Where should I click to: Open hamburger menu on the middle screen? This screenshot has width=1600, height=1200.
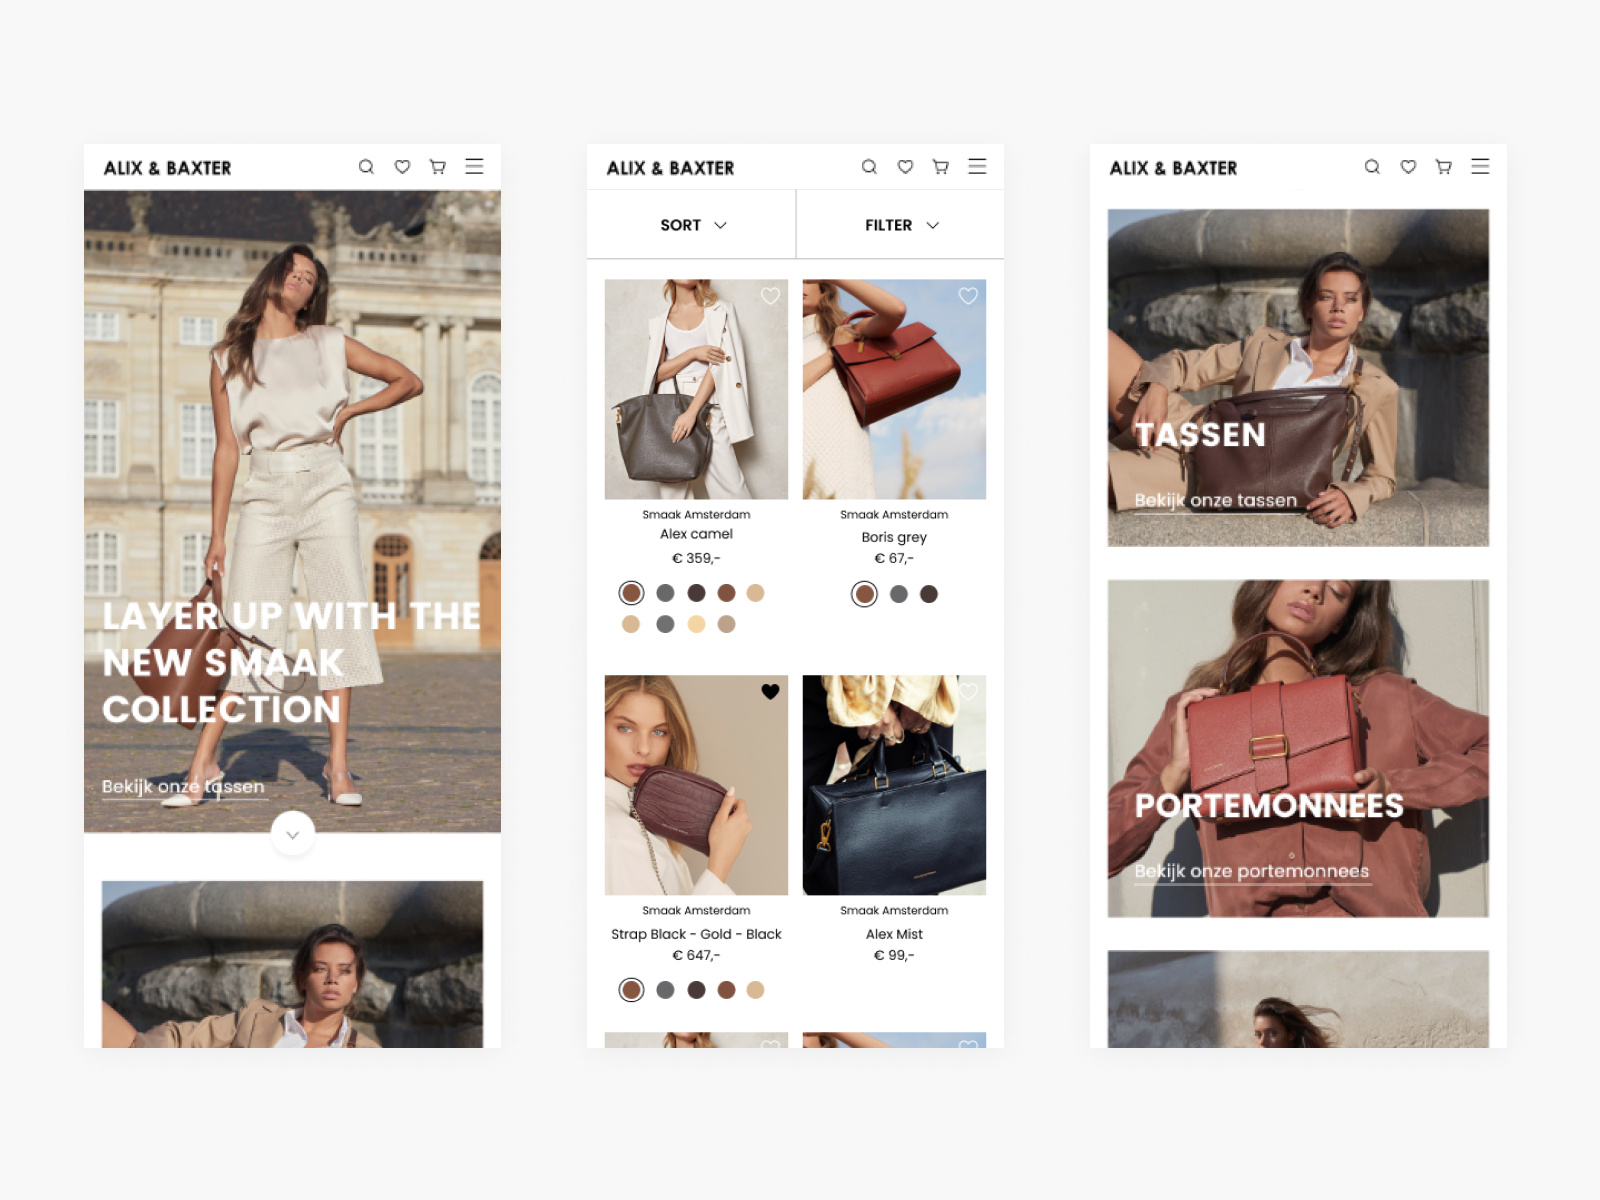pos(977,167)
